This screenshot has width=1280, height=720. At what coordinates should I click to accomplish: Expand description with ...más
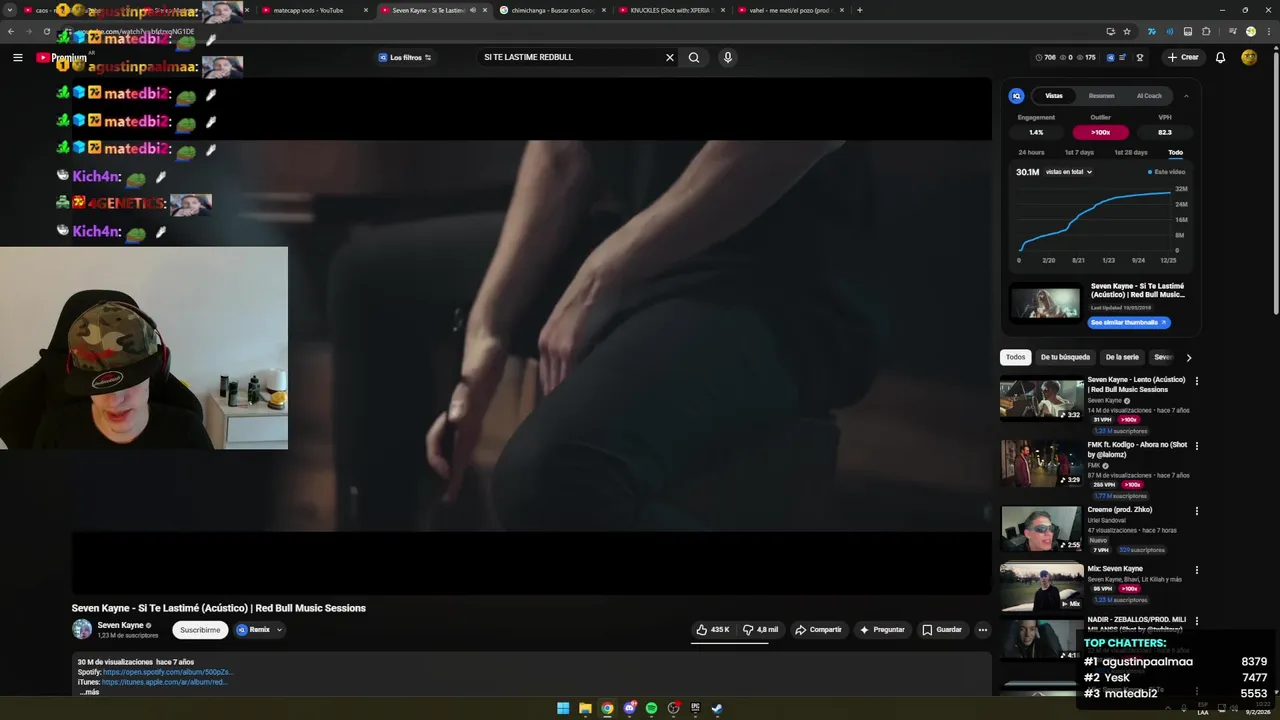(89, 692)
